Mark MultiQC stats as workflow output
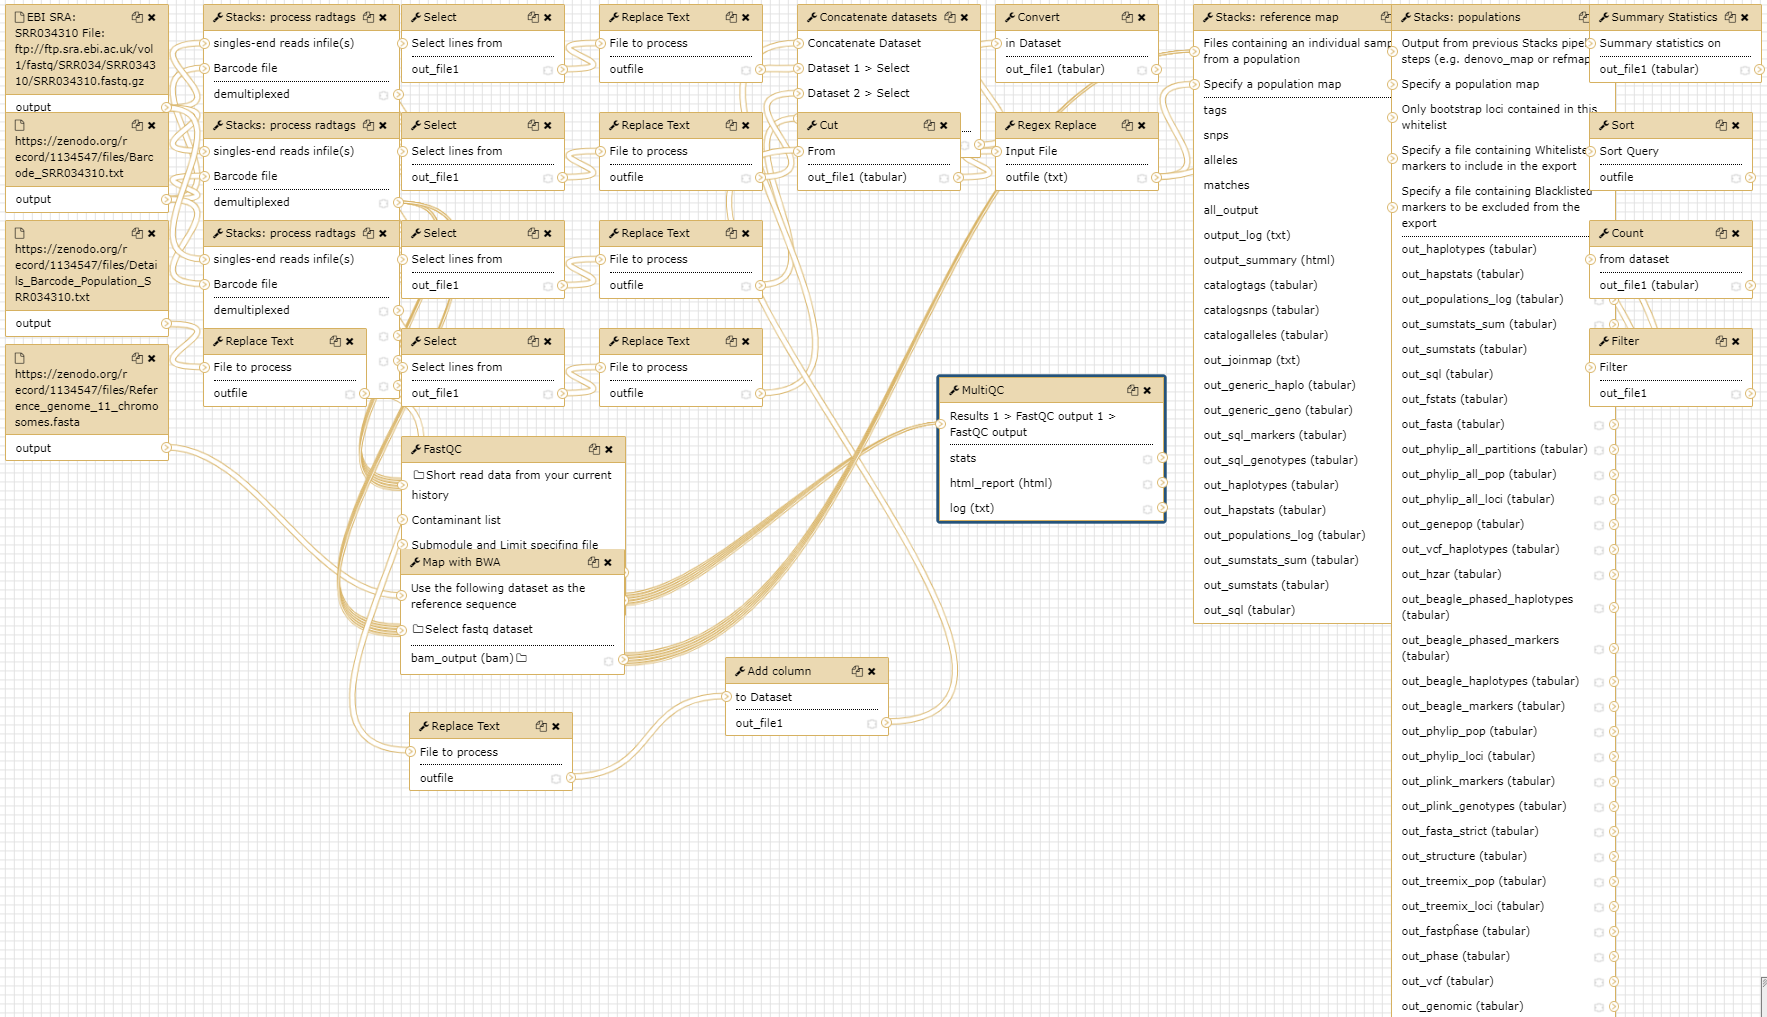 [1147, 459]
